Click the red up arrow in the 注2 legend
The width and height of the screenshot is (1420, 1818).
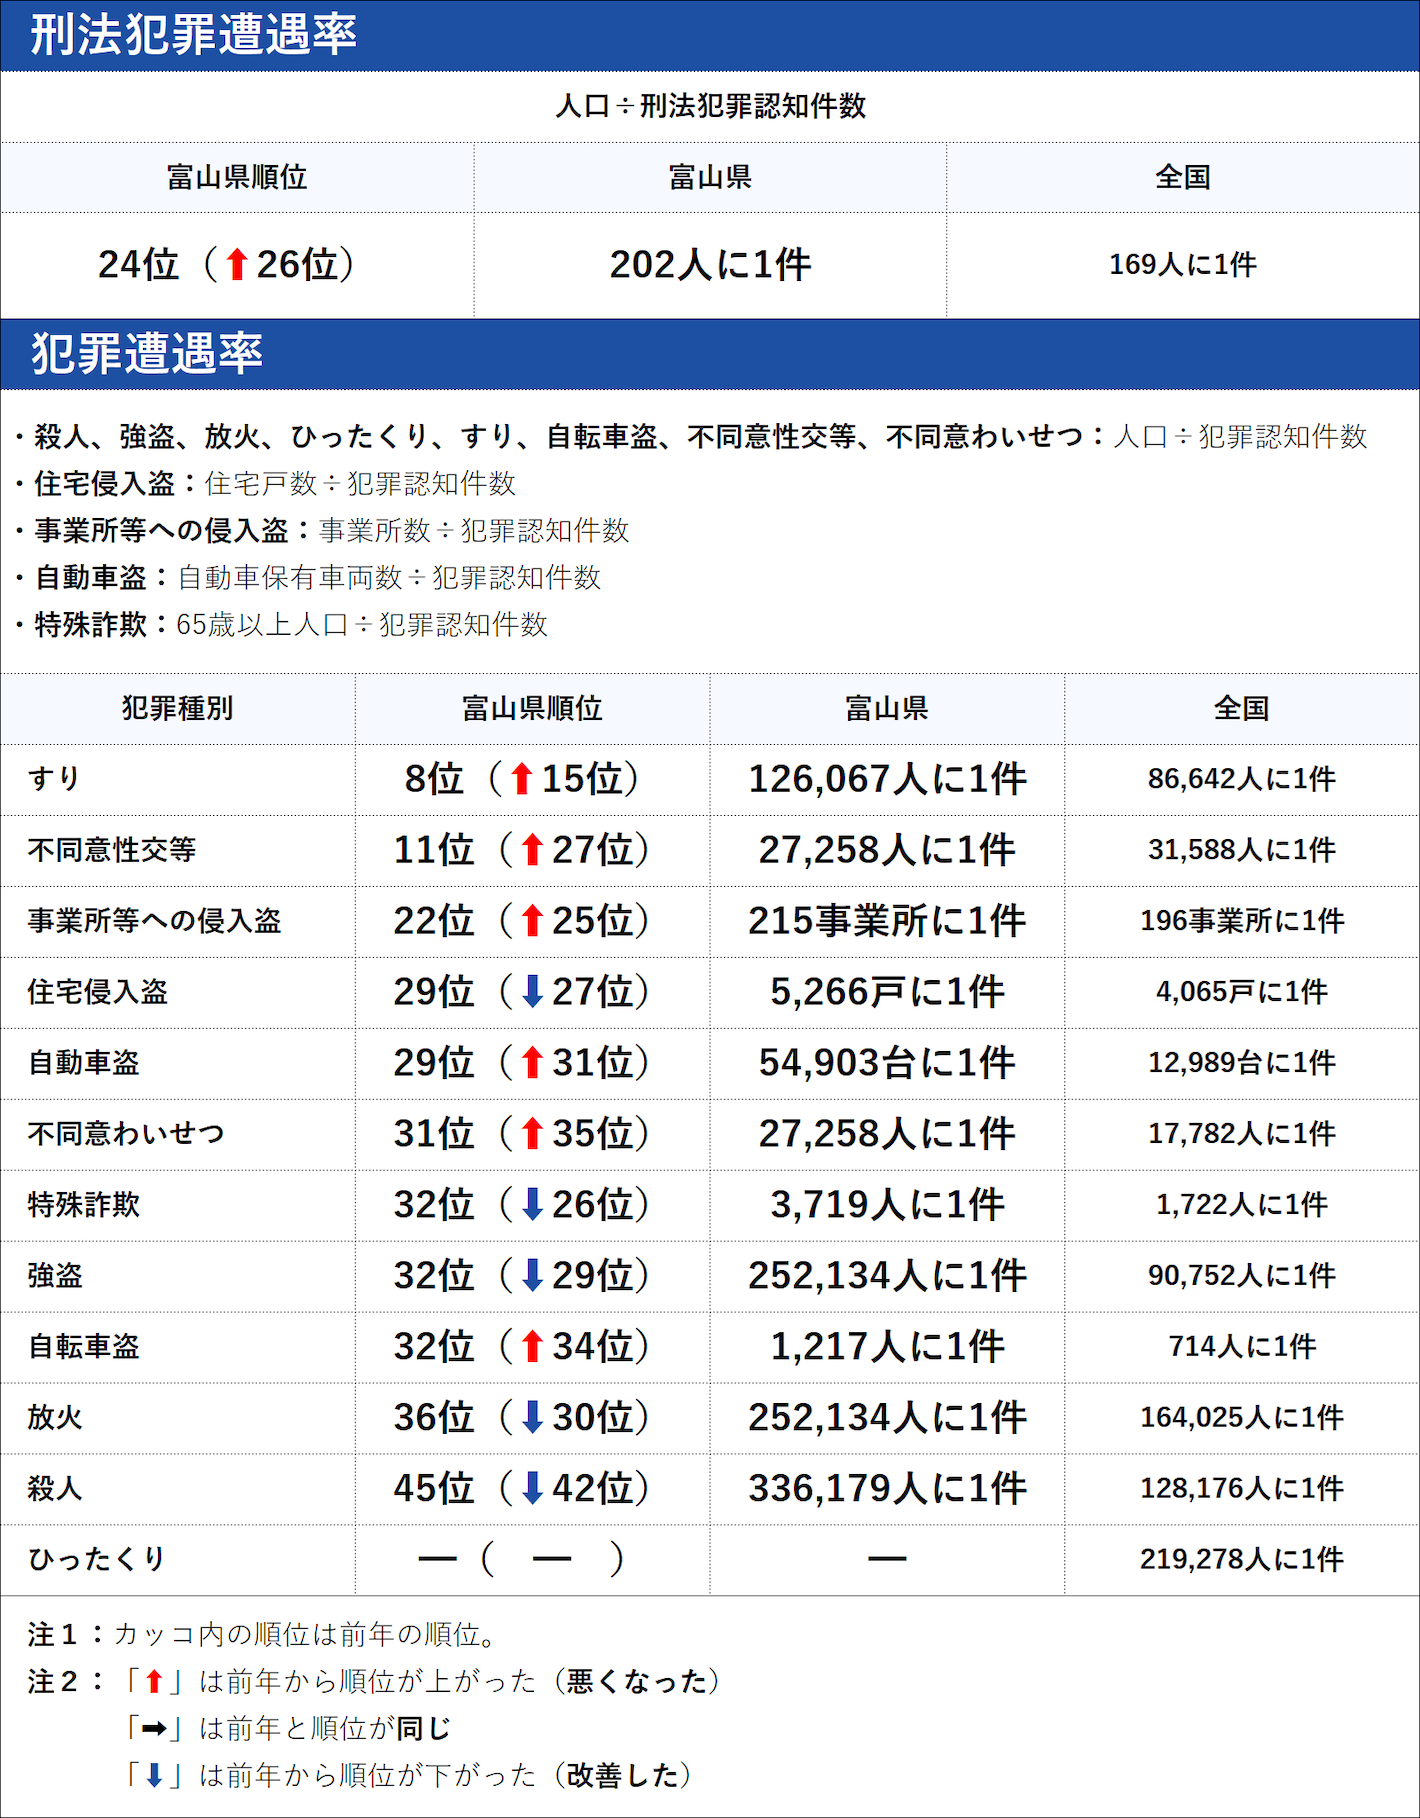(154, 1682)
